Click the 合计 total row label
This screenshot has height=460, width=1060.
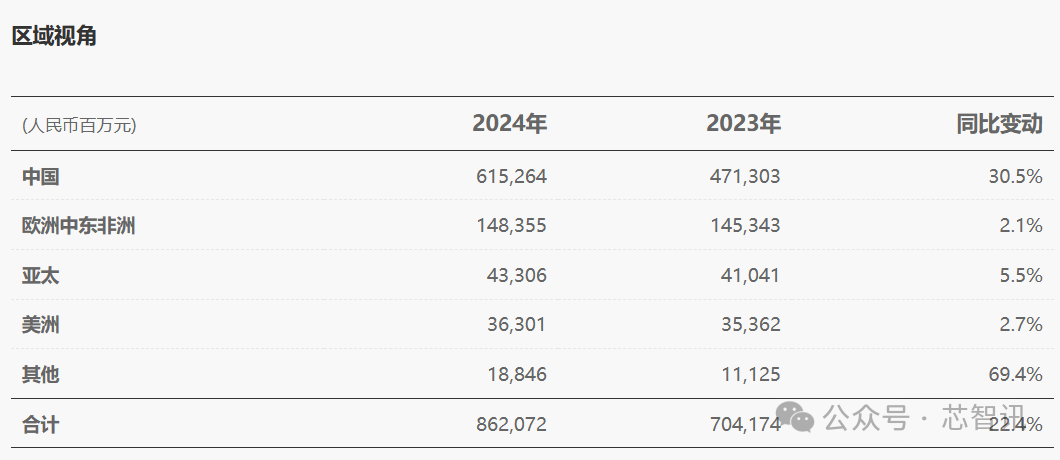pos(41,425)
